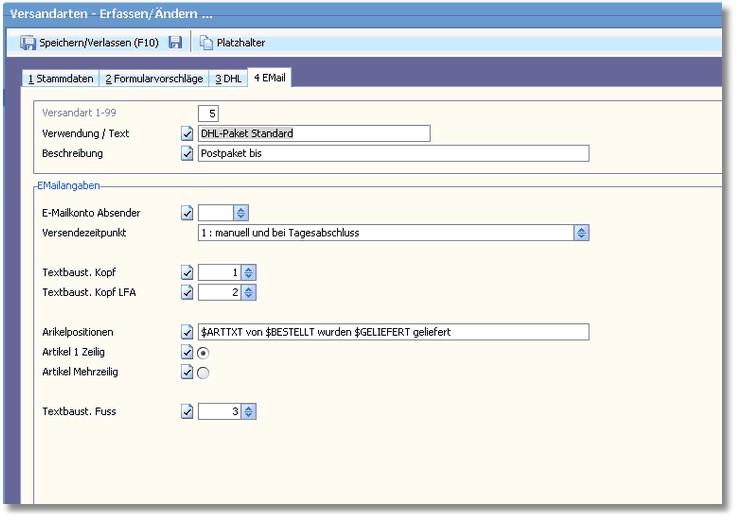This screenshot has height=518, width=736.
Task: Click edit icon beside Textbaust. Kopf
Action: point(187,272)
